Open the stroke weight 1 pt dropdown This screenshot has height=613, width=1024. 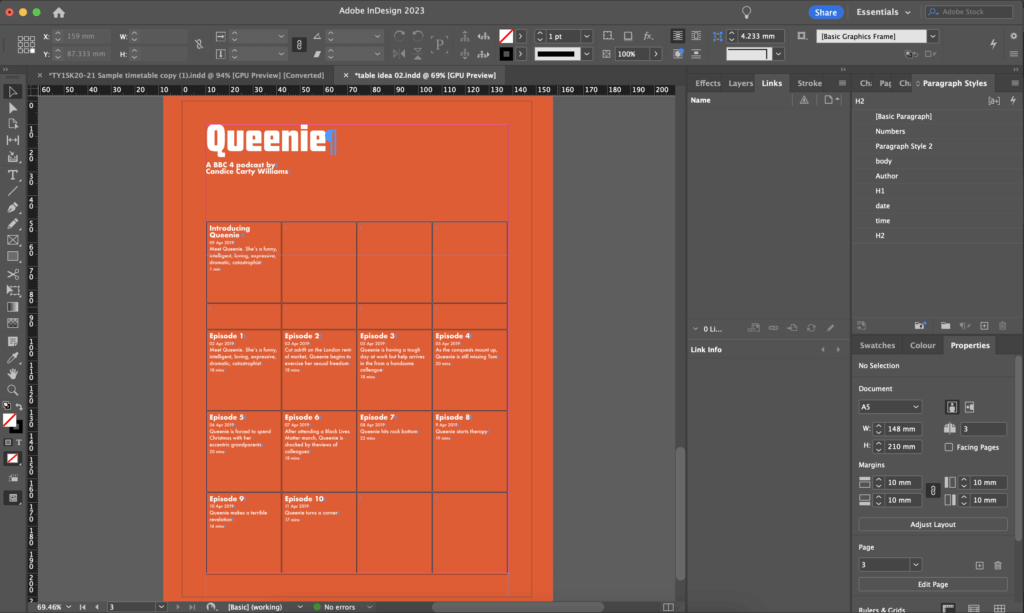(586, 37)
